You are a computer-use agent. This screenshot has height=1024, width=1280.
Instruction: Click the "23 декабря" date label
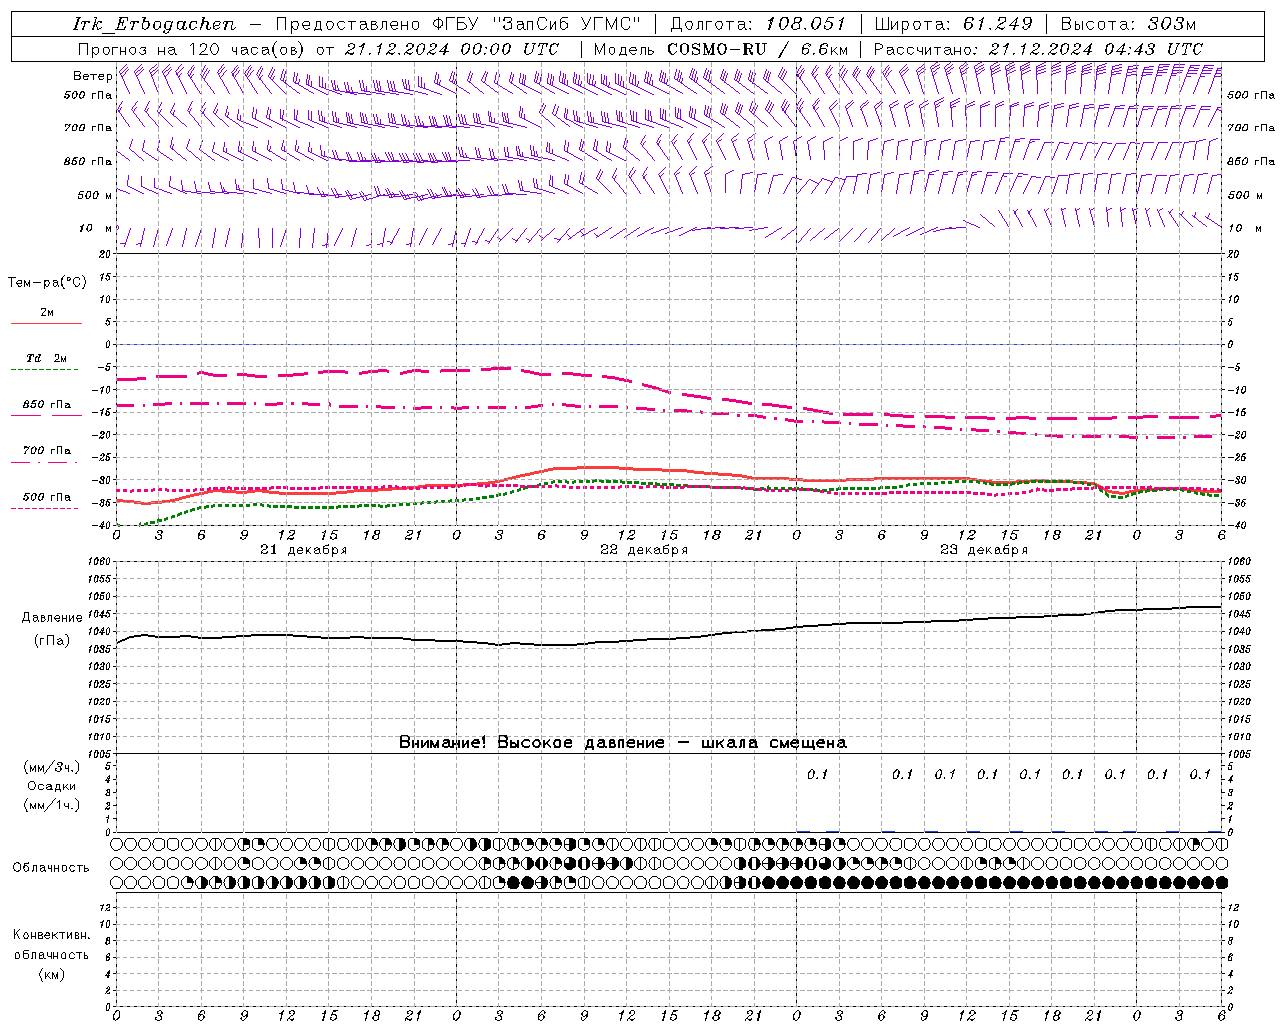(984, 550)
